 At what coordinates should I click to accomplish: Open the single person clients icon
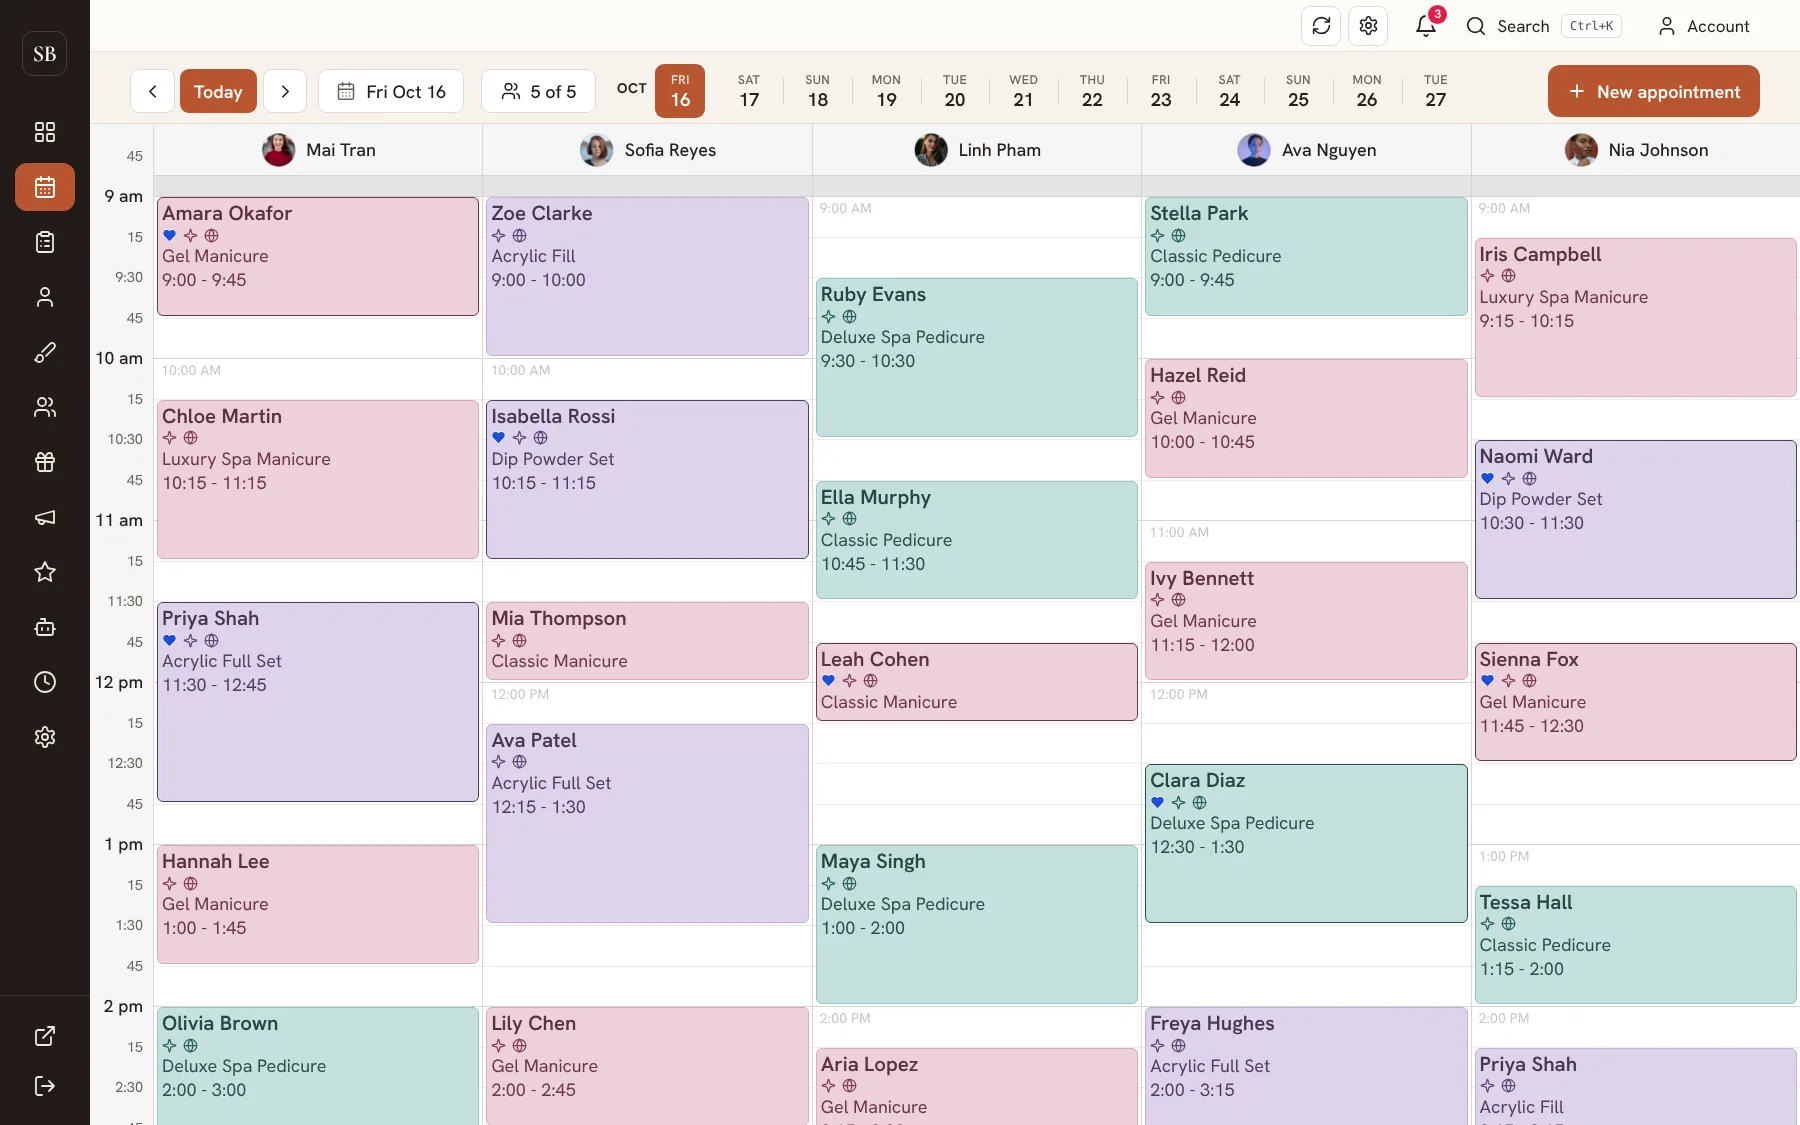(x=45, y=297)
